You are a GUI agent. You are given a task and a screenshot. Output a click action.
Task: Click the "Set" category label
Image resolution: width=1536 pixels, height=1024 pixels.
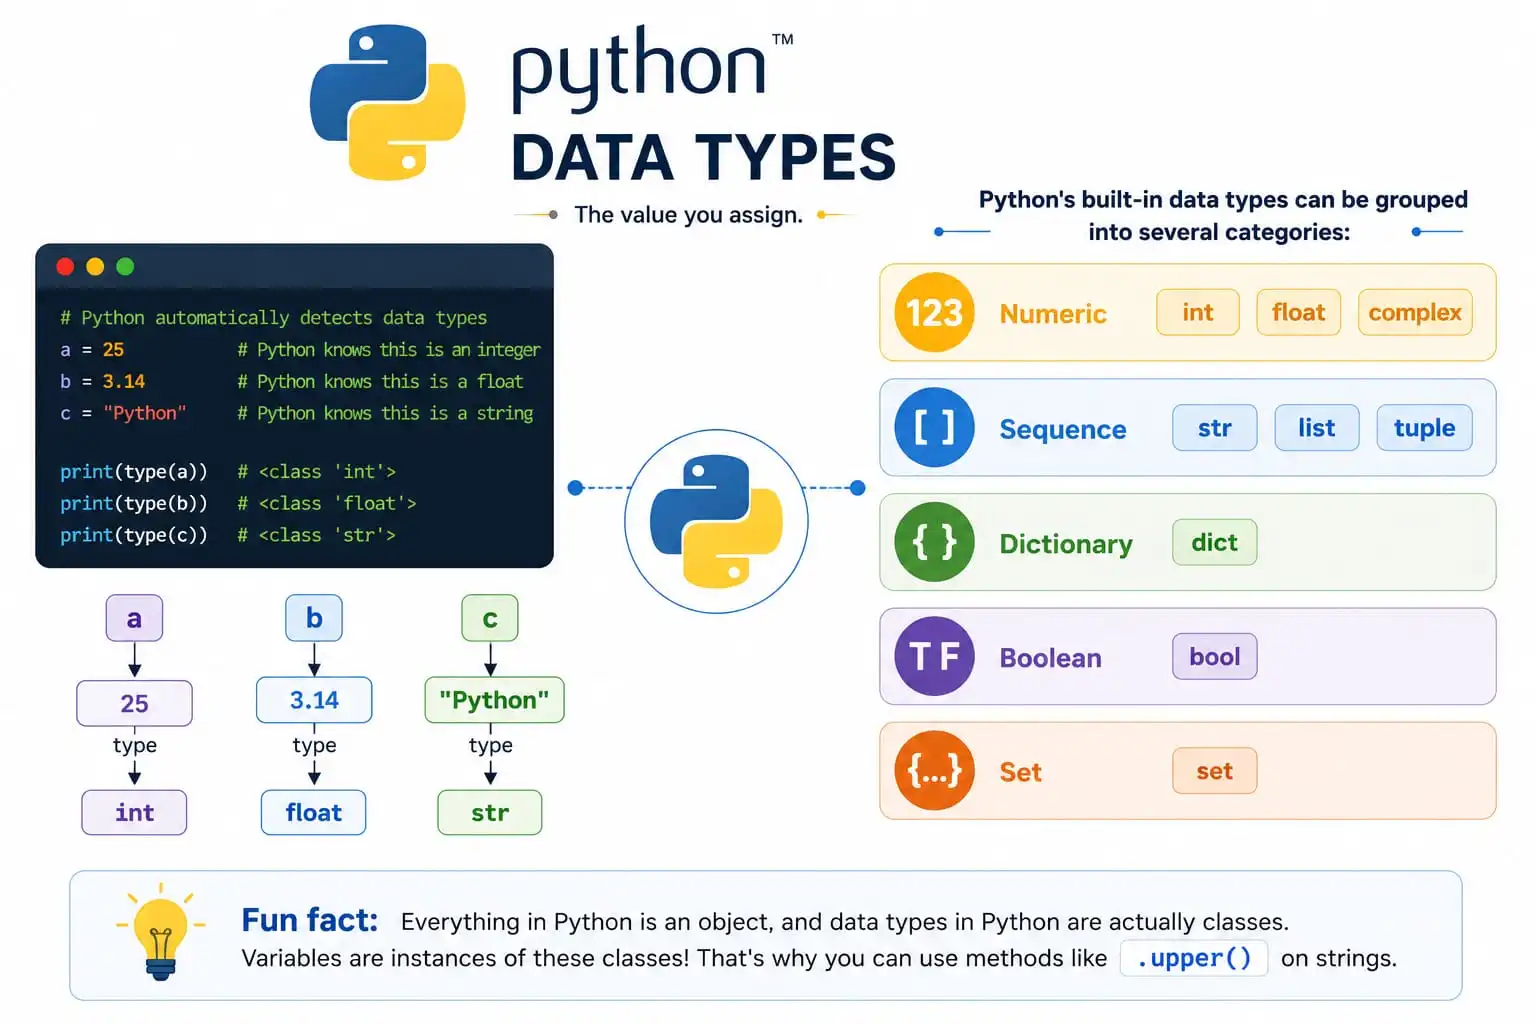pyautogui.click(x=1020, y=772)
